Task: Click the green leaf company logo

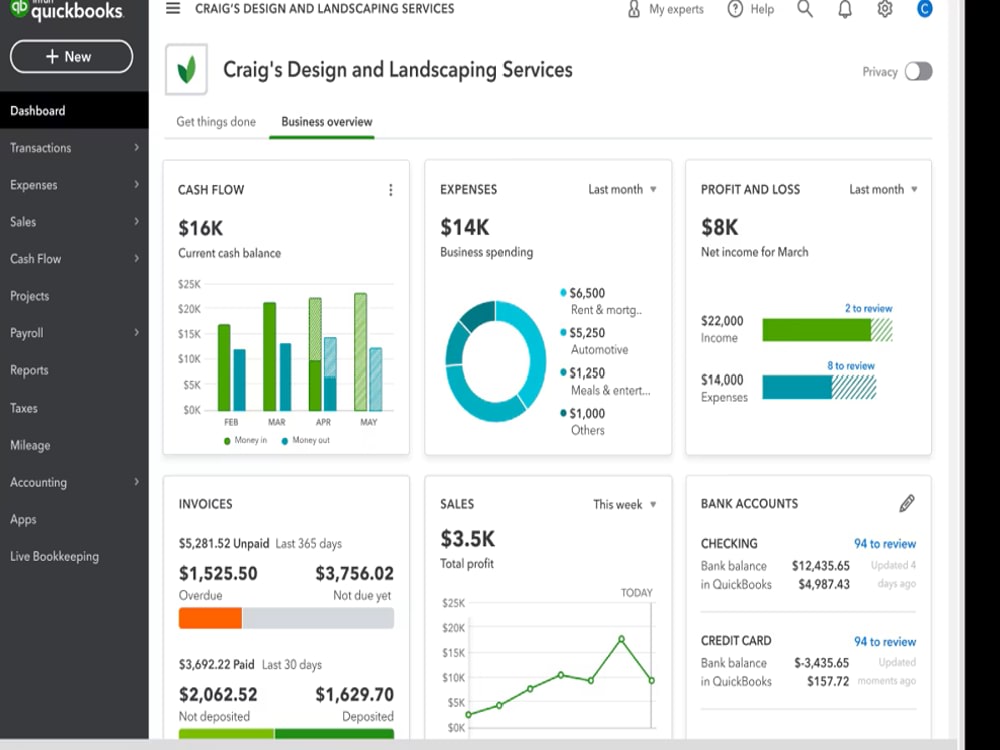Action: (x=186, y=70)
